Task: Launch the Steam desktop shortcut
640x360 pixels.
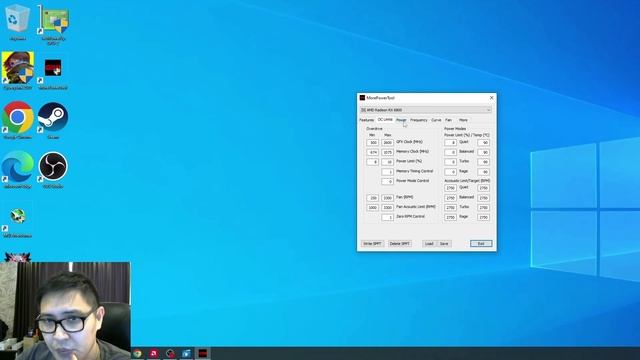Action: click(x=53, y=118)
